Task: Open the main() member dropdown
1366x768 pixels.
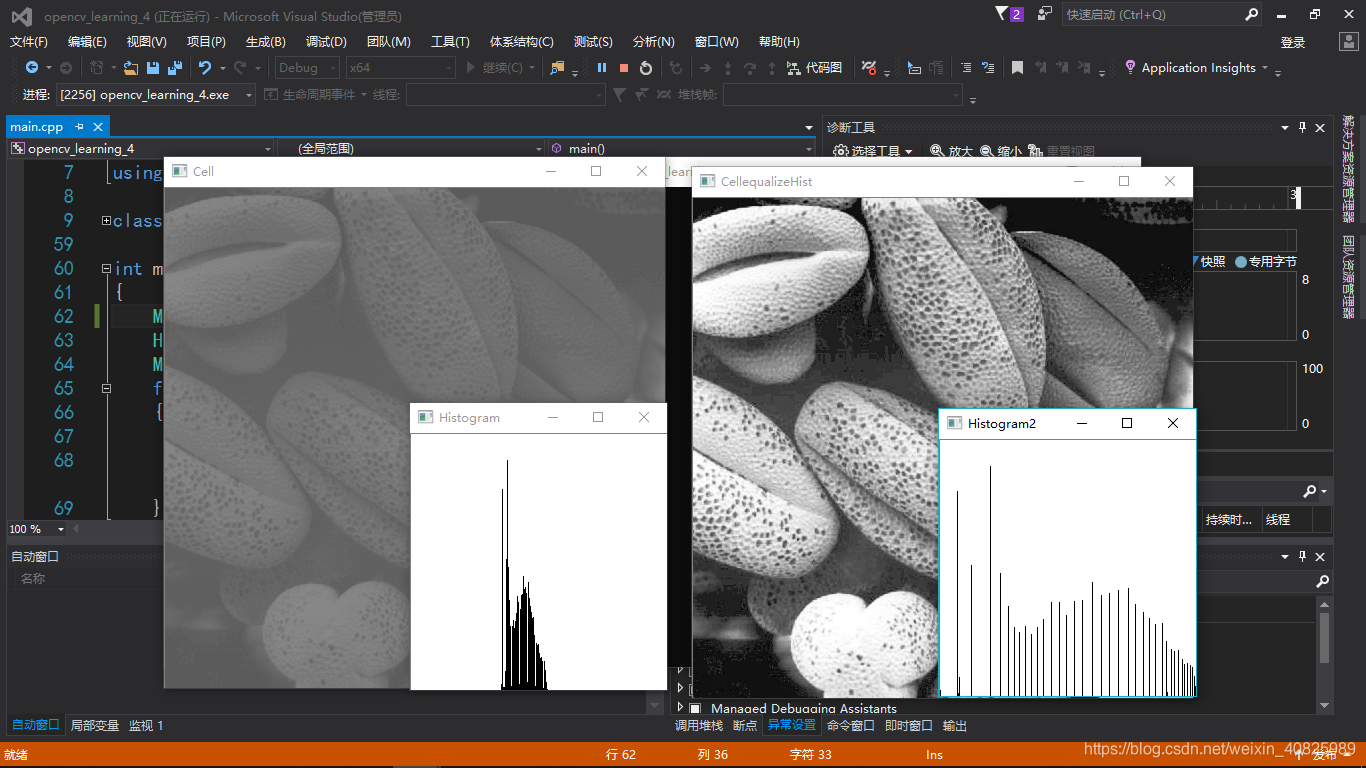Action: pos(680,148)
